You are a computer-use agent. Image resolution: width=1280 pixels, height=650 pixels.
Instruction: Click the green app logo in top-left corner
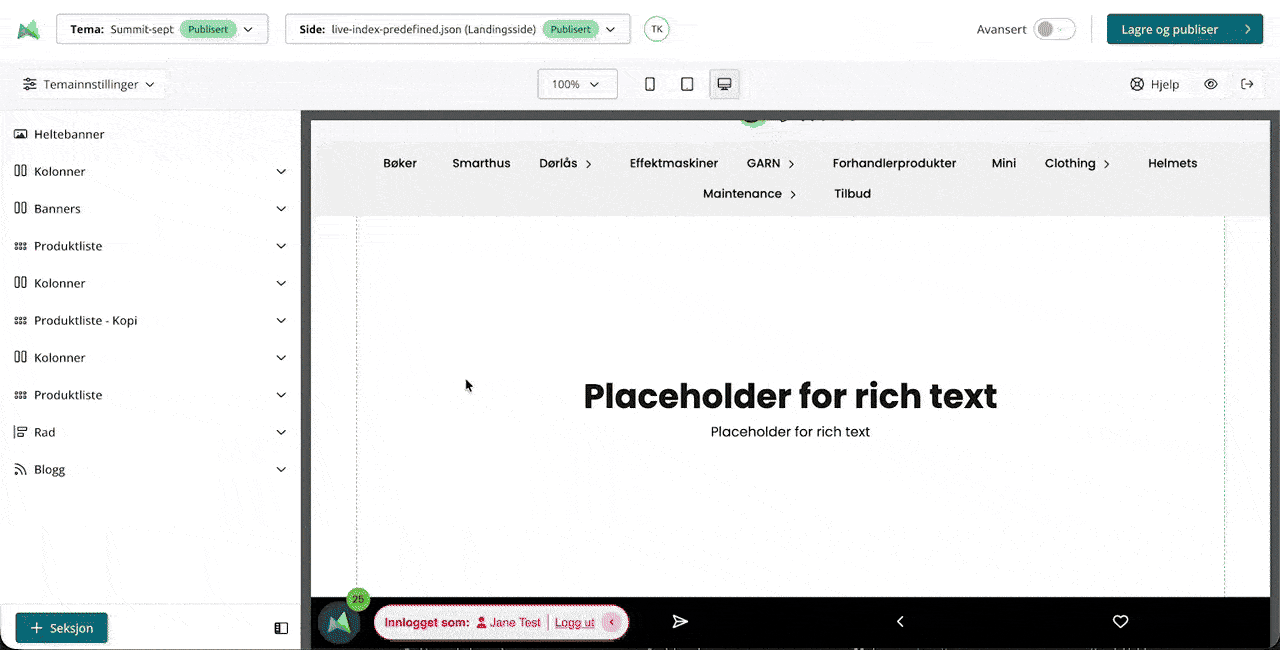28,30
